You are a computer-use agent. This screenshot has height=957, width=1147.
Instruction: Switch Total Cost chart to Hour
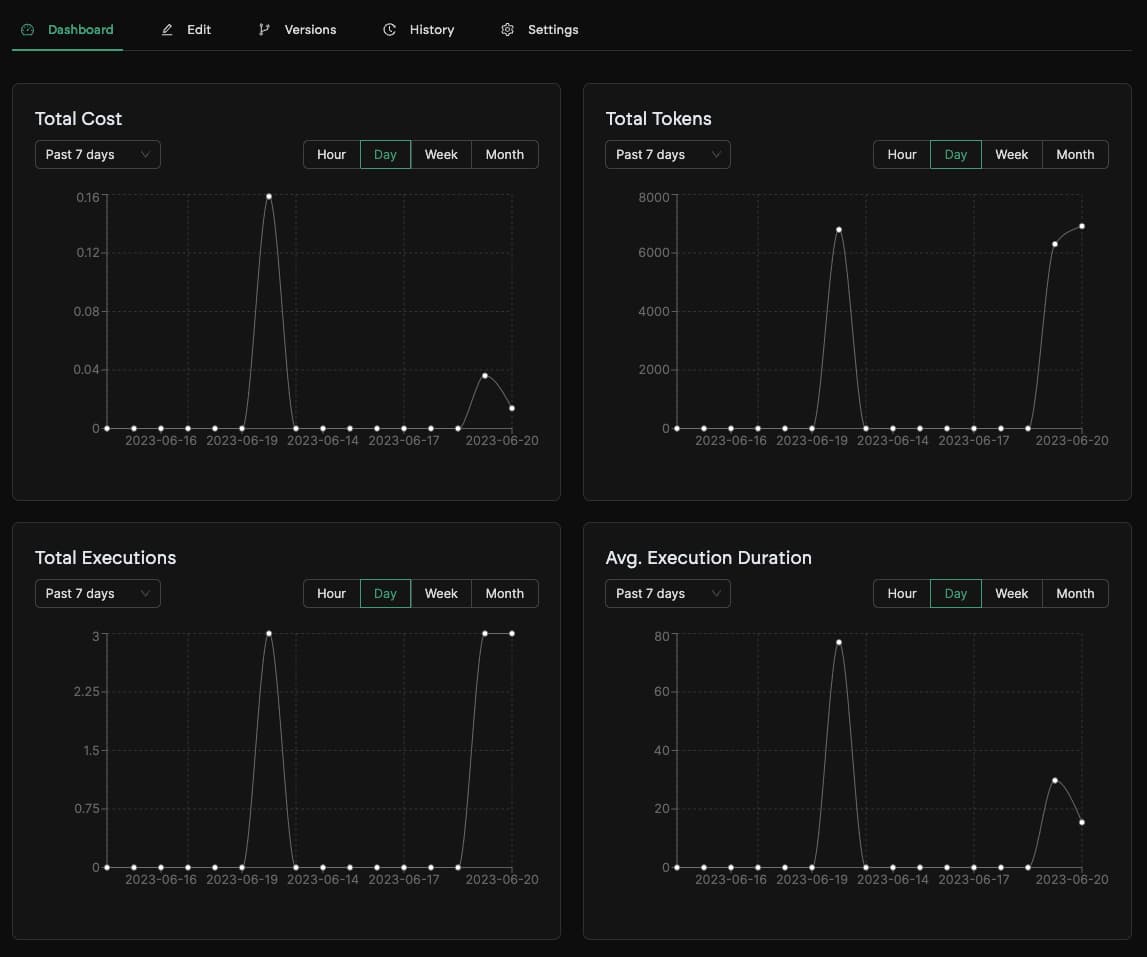tap(331, 155)
